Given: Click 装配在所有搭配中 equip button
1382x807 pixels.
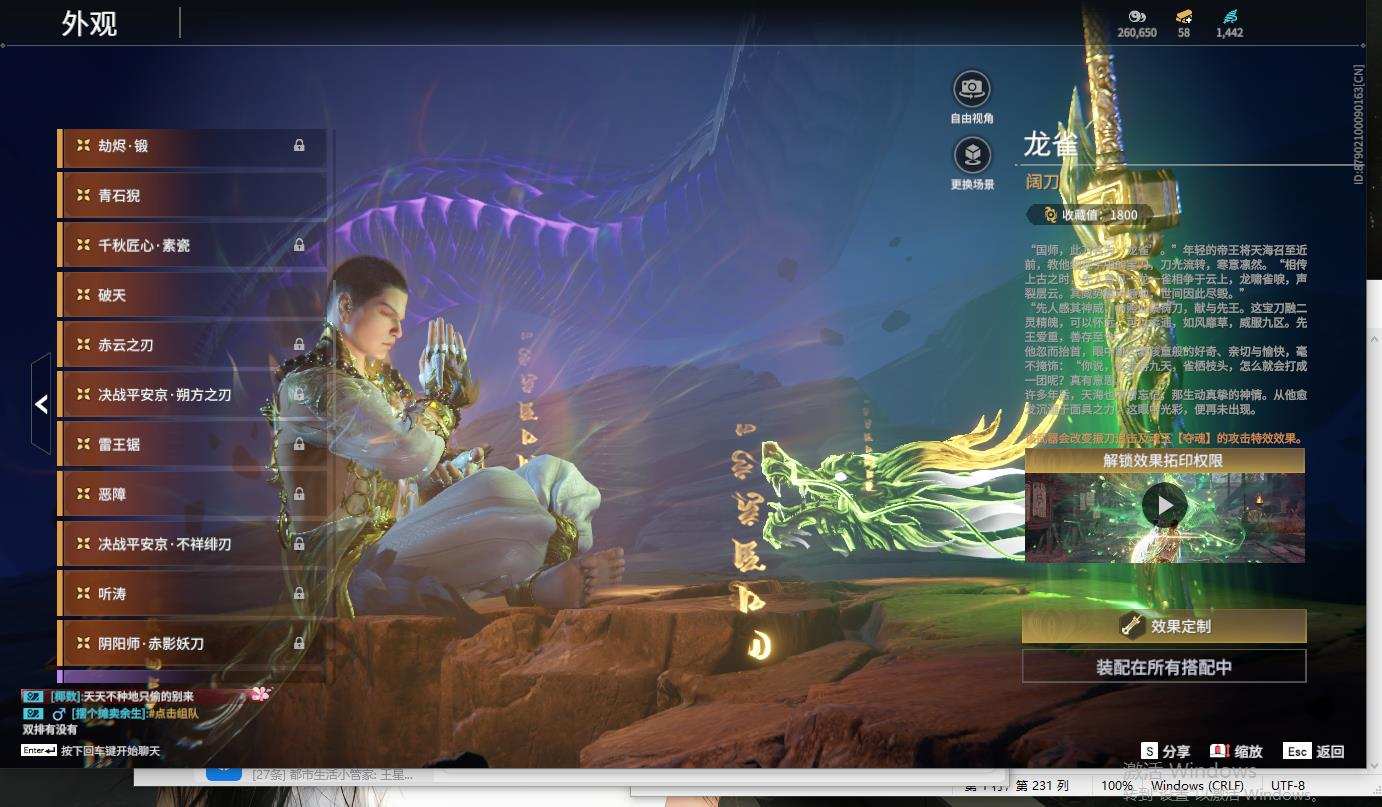Looking at the screenshot, I should tap(1164, 667).
